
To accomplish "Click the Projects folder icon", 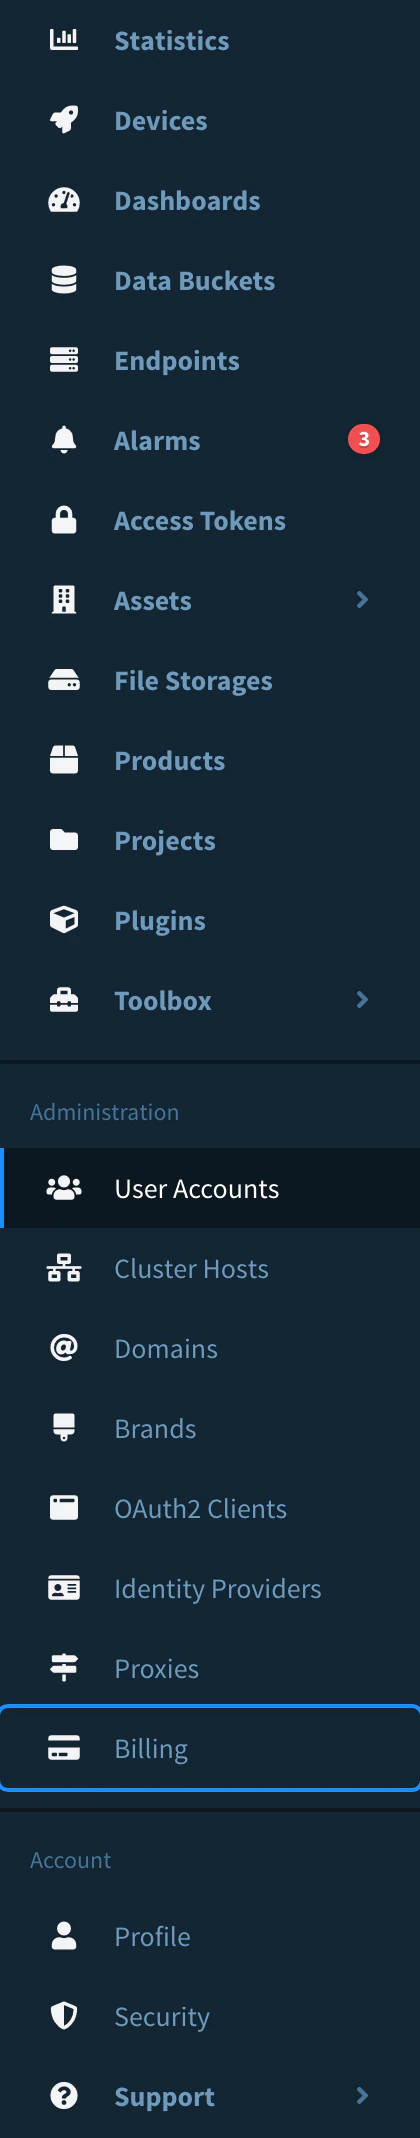I will pos(64,840).
